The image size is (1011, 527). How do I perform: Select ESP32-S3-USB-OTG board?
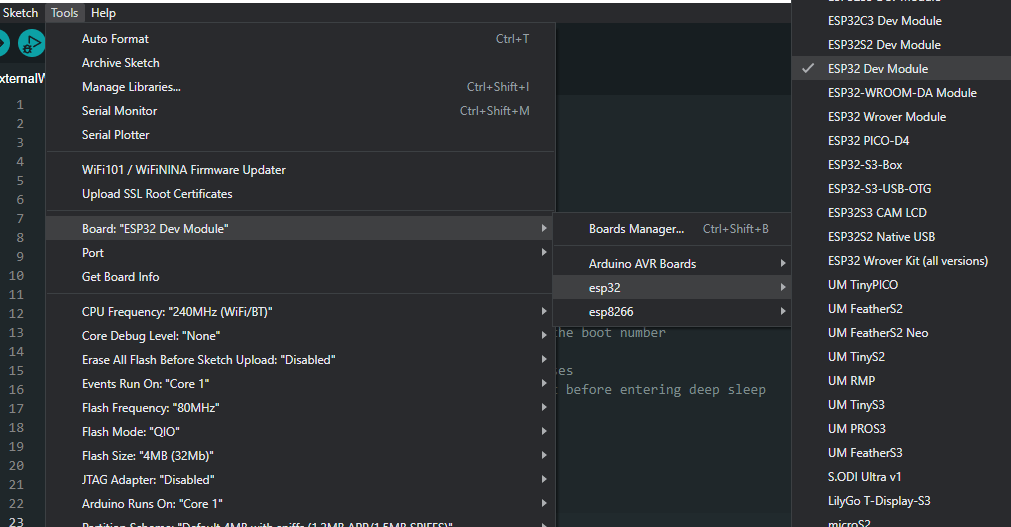tap(901, 188)
